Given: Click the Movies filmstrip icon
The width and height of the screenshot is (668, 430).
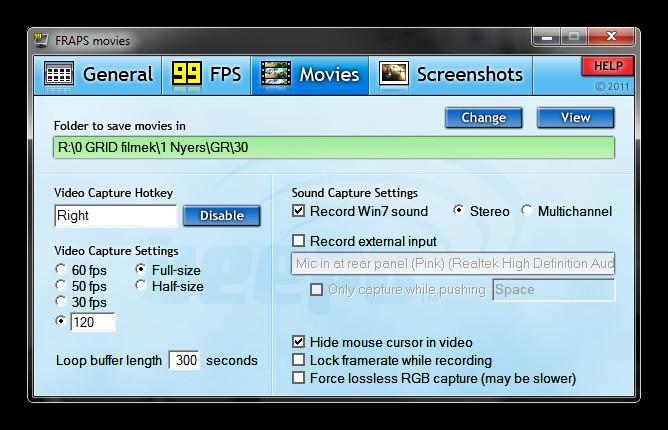Looking at the screenshot, I should click(x=276, y=74).
